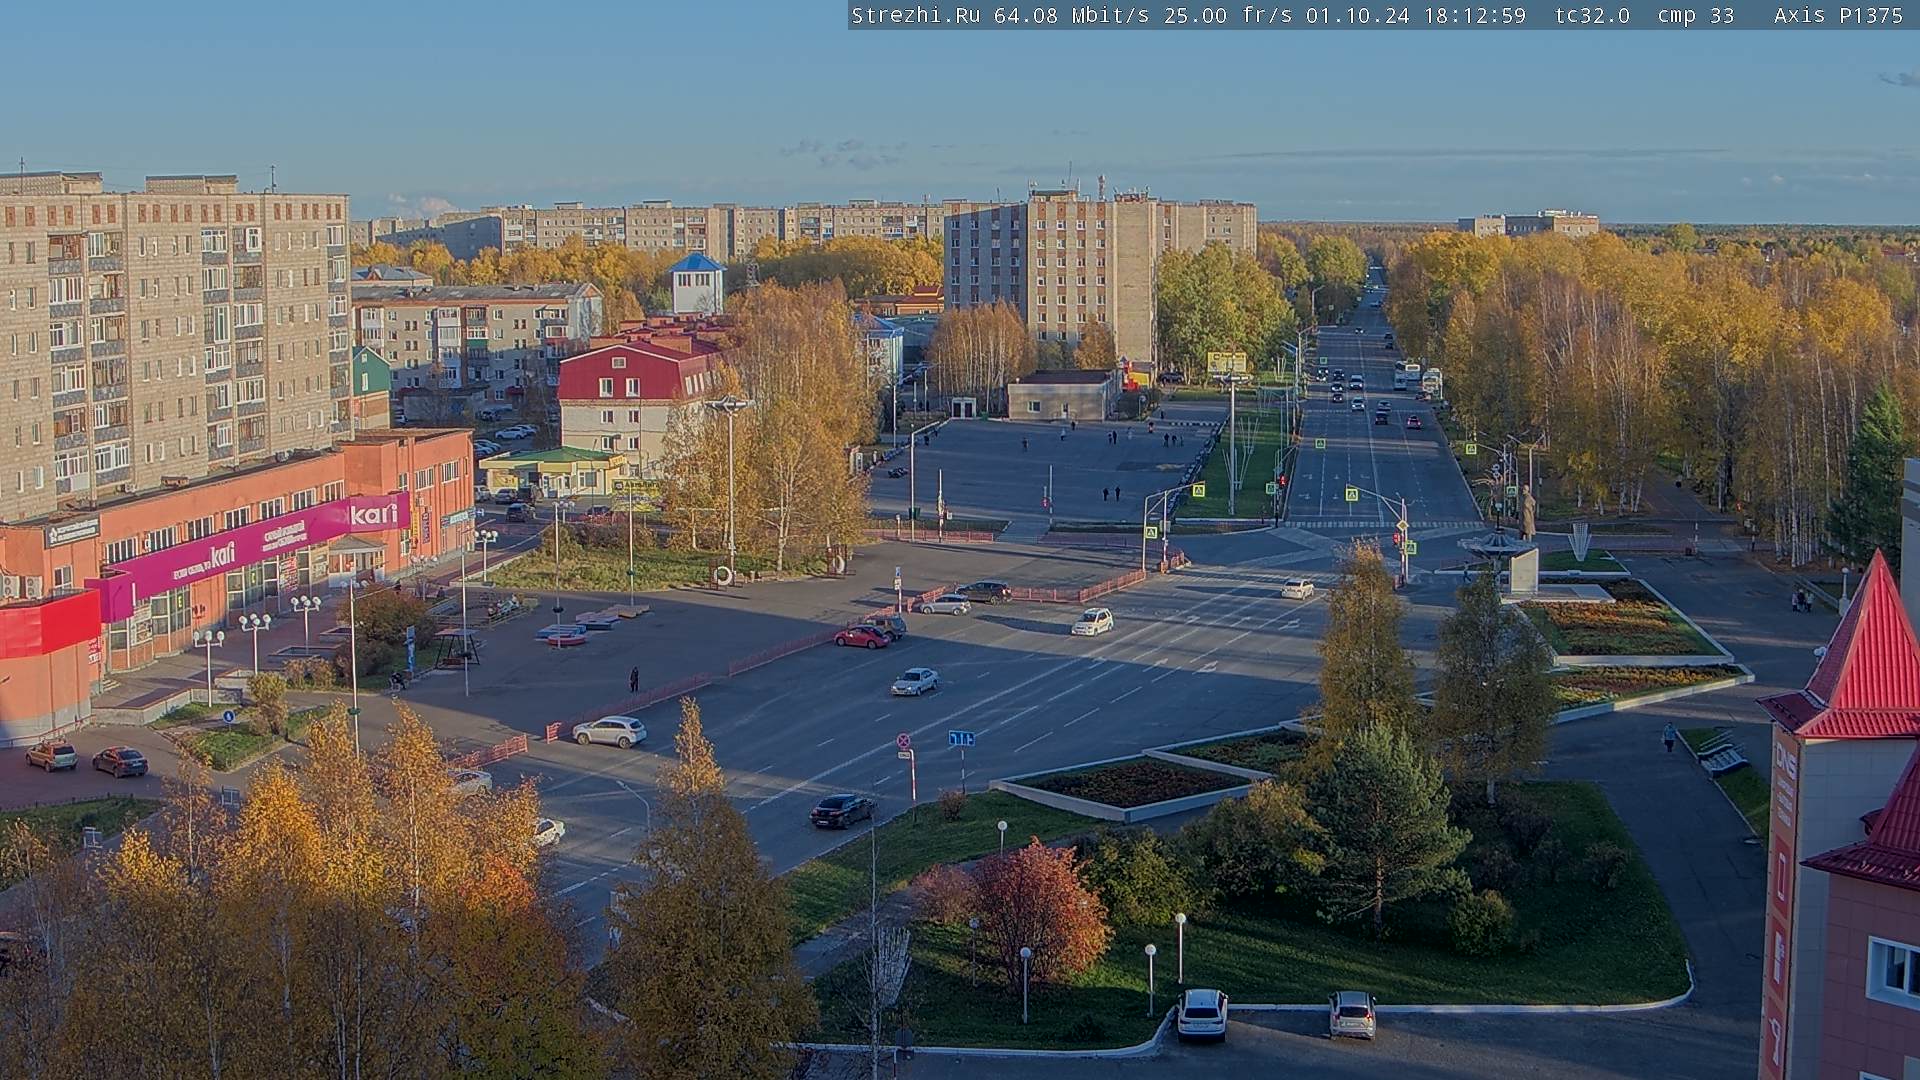Select the tc32.0 overlay value
The width and height of the screenshot is (1920, 1080).
coord(1592,15)
